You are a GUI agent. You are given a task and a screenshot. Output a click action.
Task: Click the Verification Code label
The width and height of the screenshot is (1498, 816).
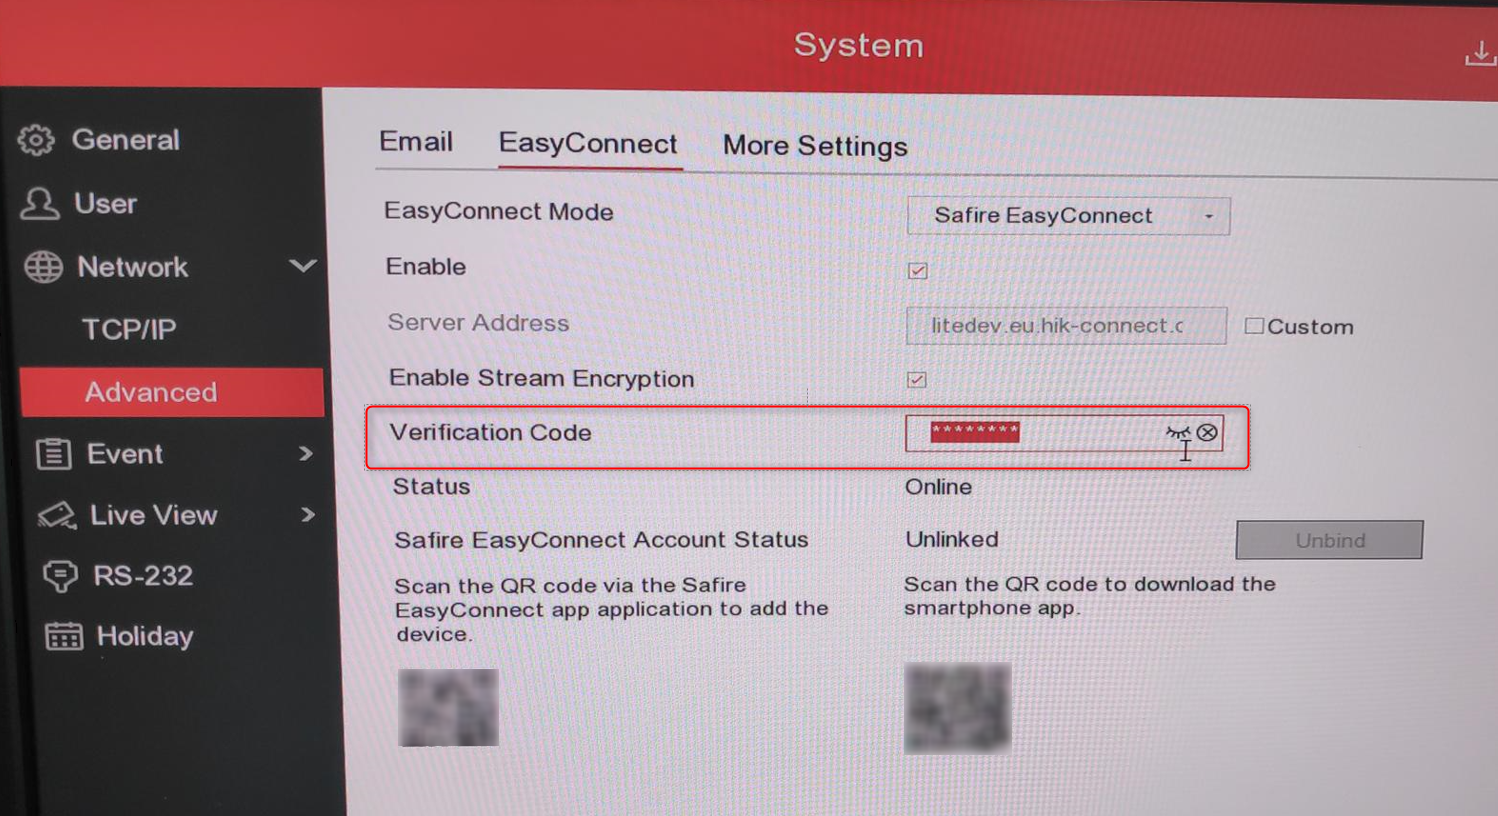[490, 433]
